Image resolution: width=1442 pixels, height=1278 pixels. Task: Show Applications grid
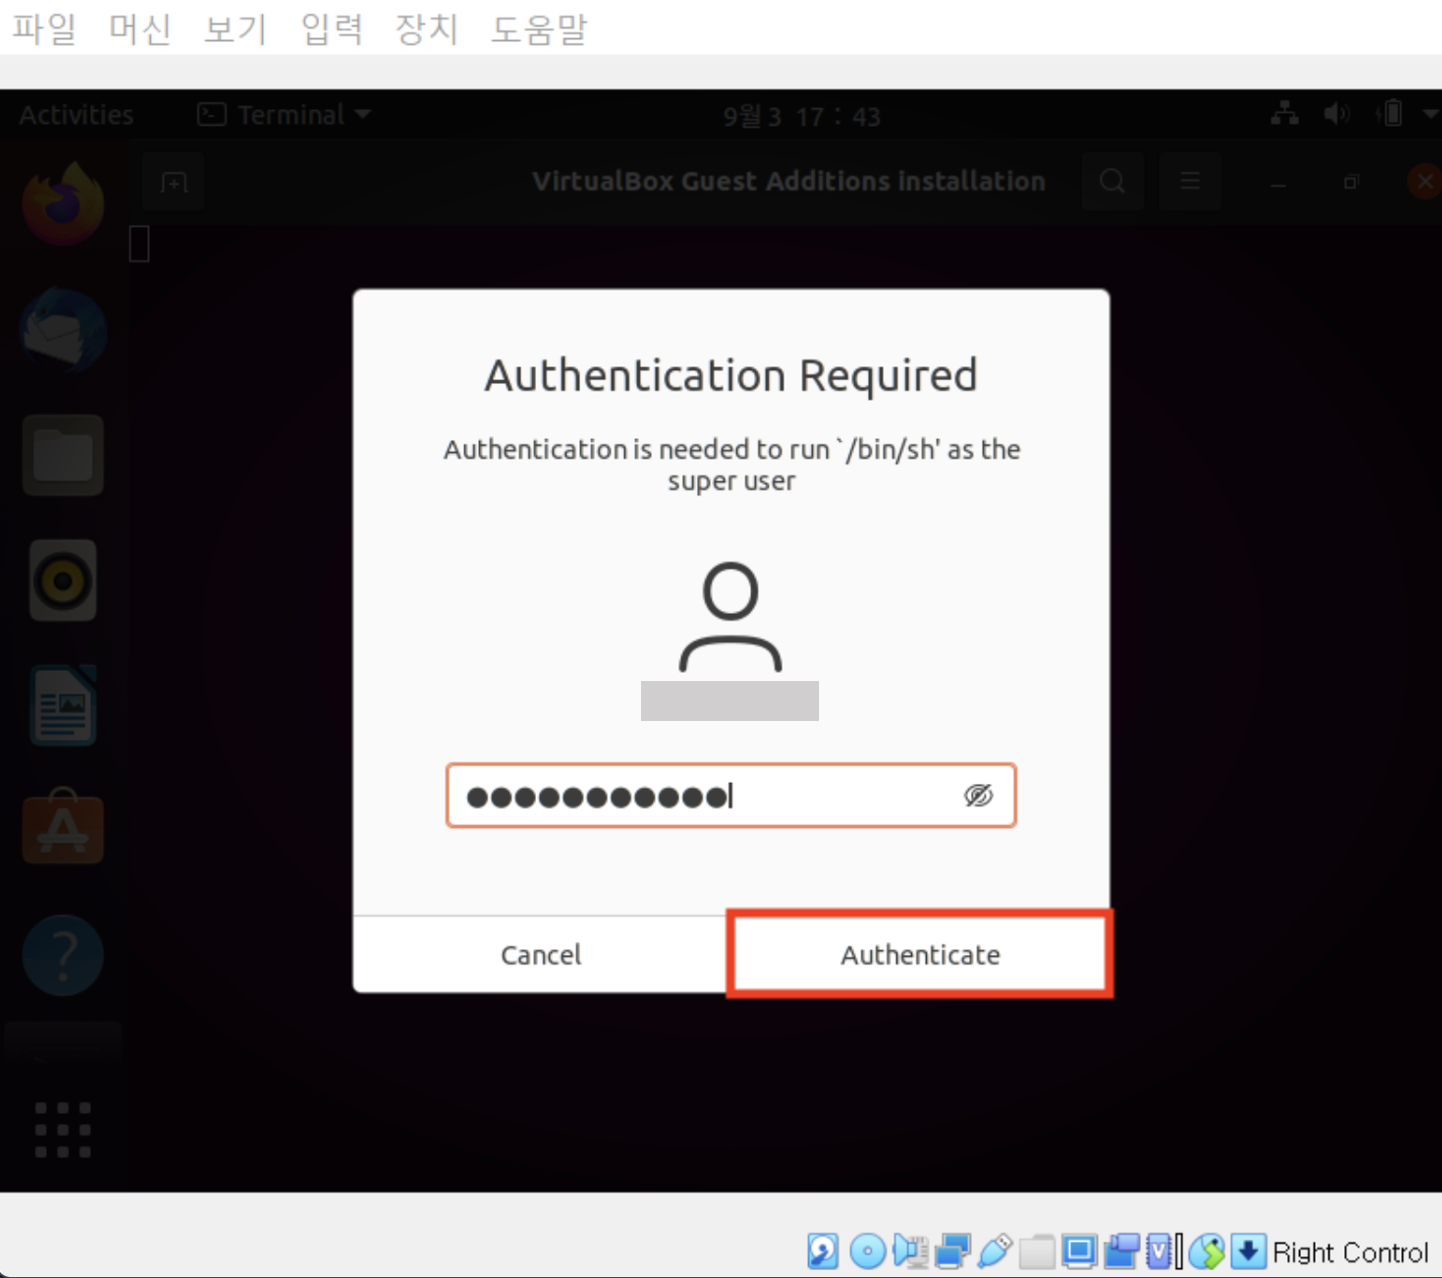(63, 1130)
